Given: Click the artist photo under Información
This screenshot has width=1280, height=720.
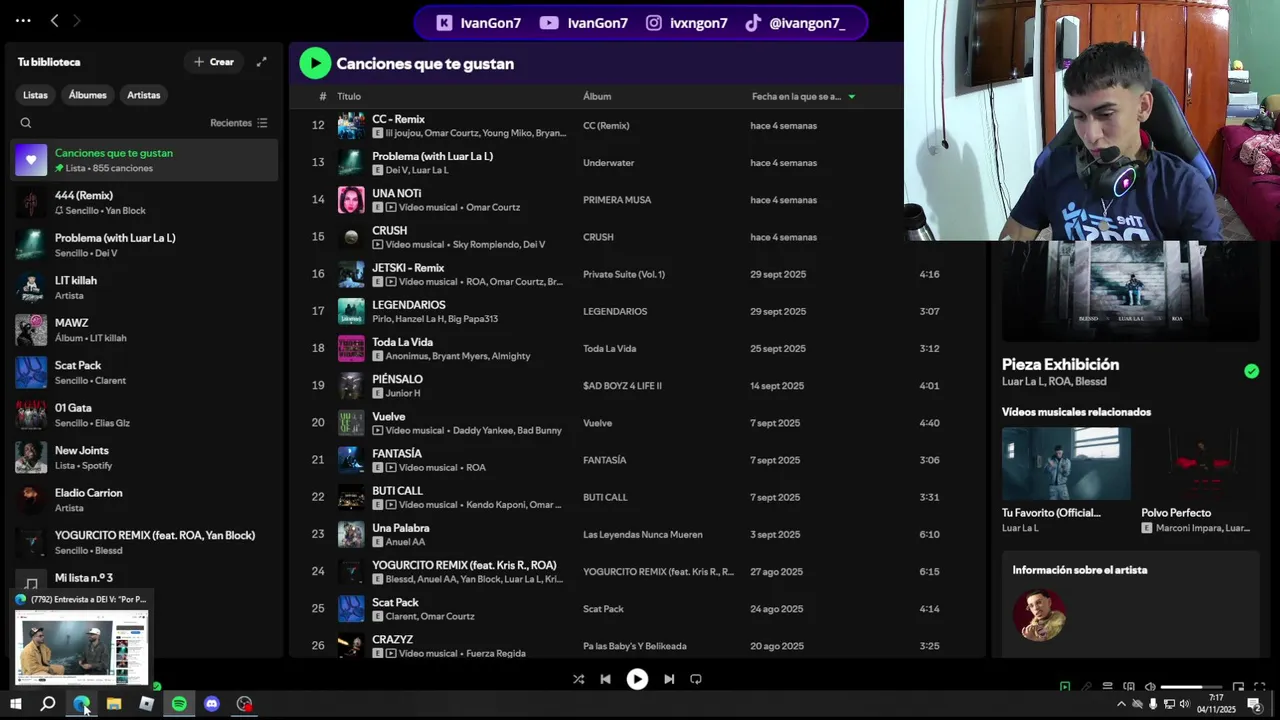Looking at the screenshot, I should tap(1039, 615).
